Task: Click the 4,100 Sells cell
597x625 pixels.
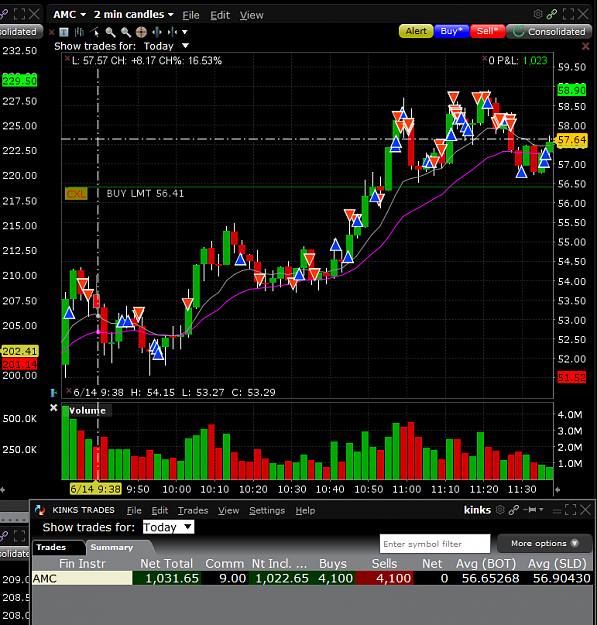Action: coord(384,578)
